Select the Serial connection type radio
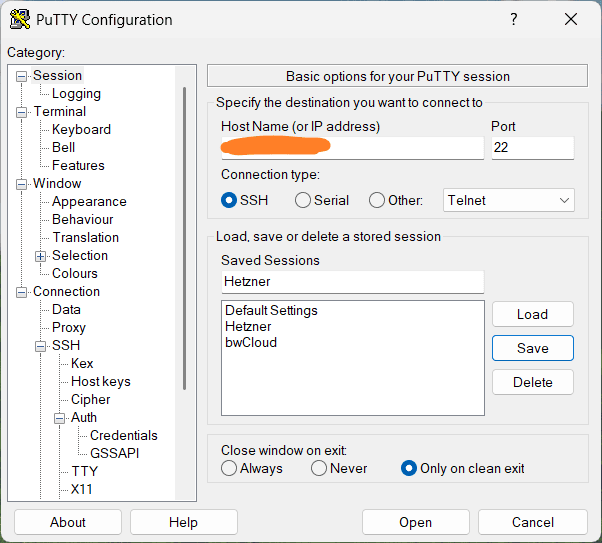Viewport: 602px width, 543px height. [x=303, y=200]
